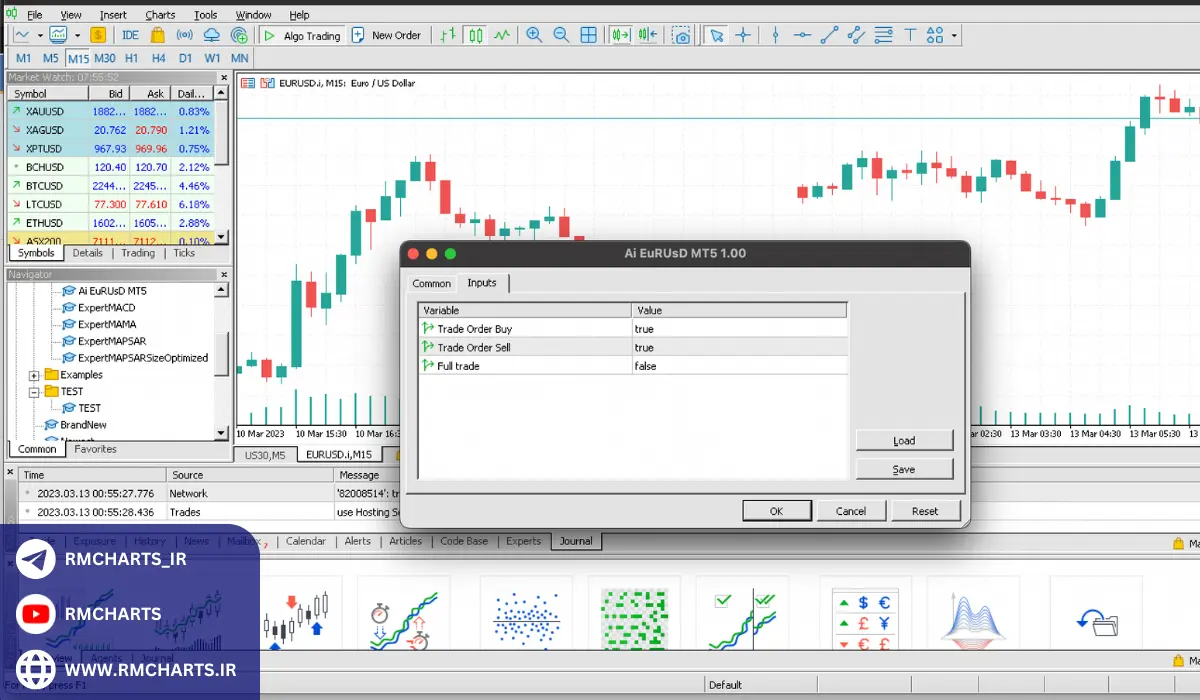
Task: Click the chart screenshot camera icon
Action: 681,35
